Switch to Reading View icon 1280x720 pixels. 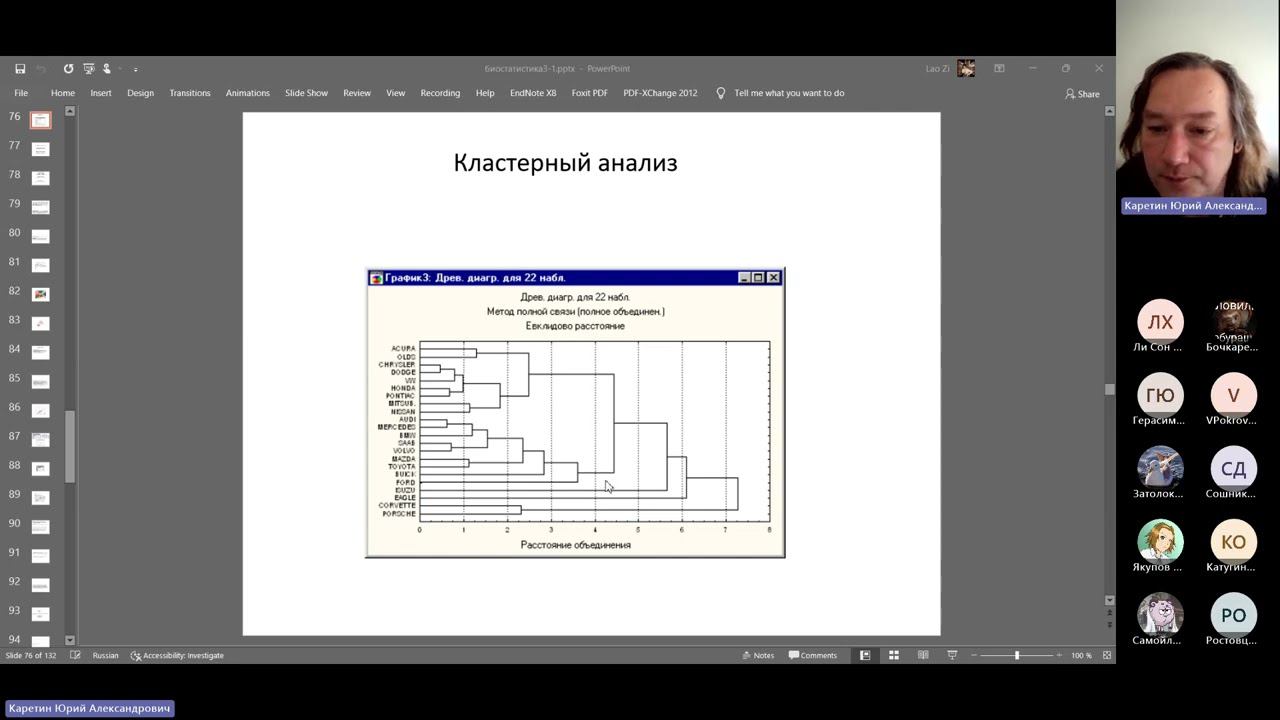point(923,656)
